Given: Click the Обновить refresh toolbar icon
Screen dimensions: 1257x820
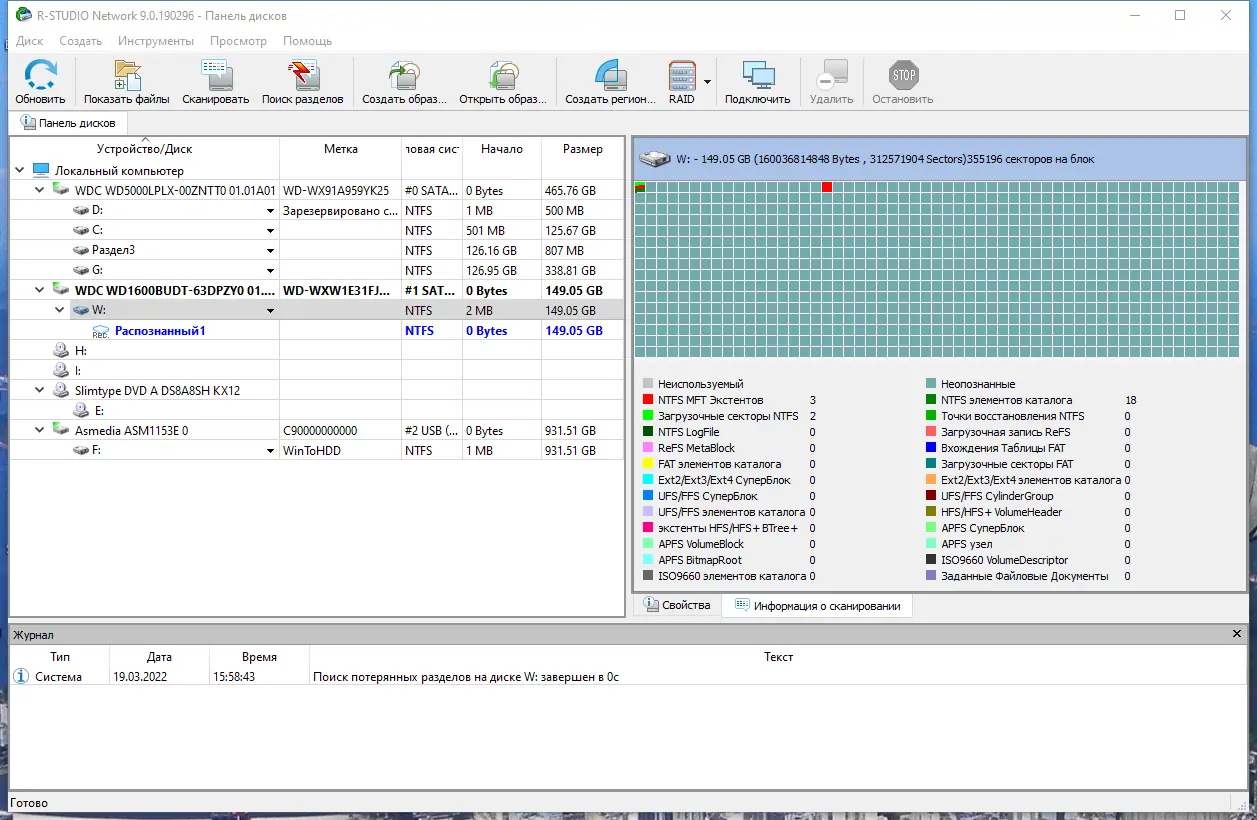Looking at the screenshot, I should coord(40,76).
